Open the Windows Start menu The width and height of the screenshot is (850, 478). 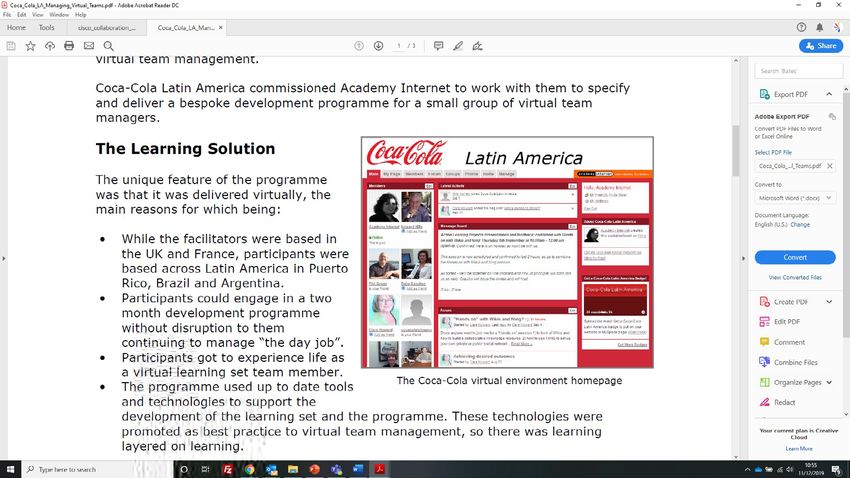click(10, 469)
